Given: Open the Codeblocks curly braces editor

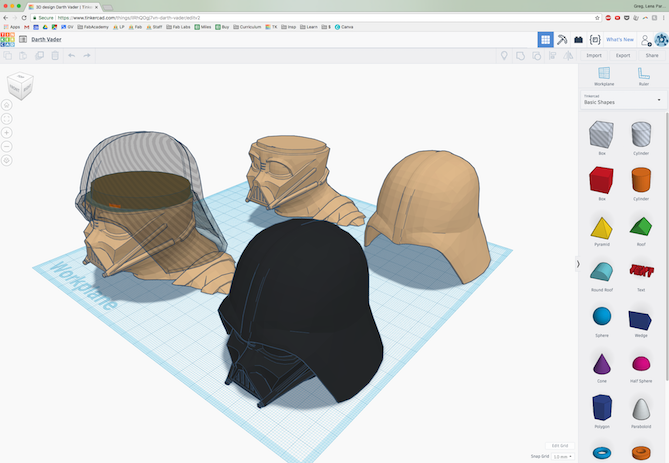Looking at the screenshot, I should click(x=595, y=40).
